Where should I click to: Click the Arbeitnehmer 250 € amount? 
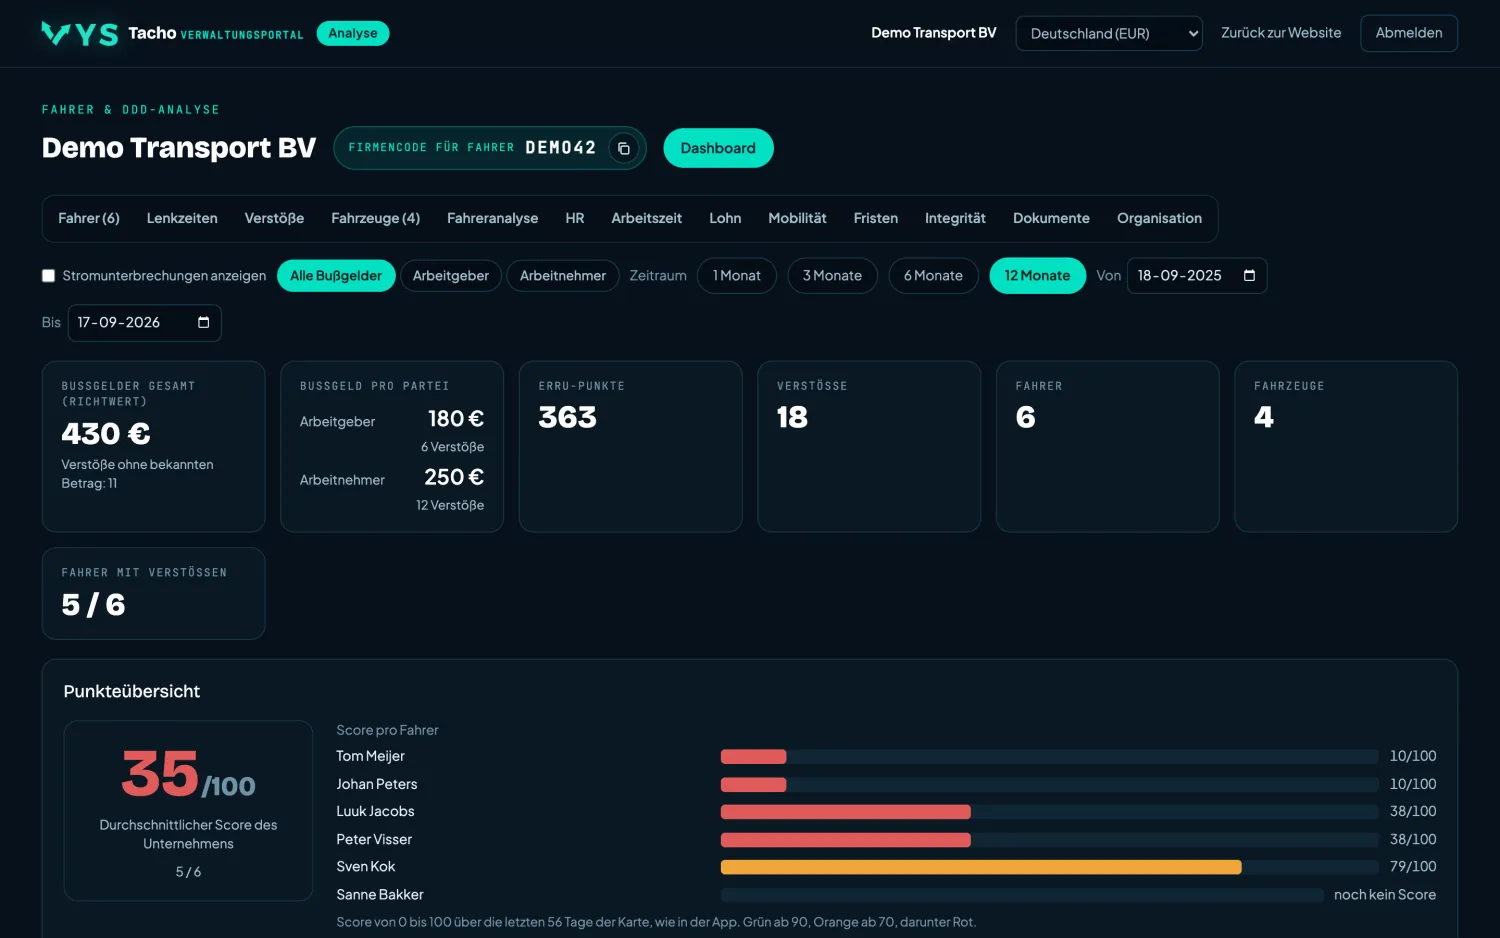pyautogui.click(x=454, y=478)
